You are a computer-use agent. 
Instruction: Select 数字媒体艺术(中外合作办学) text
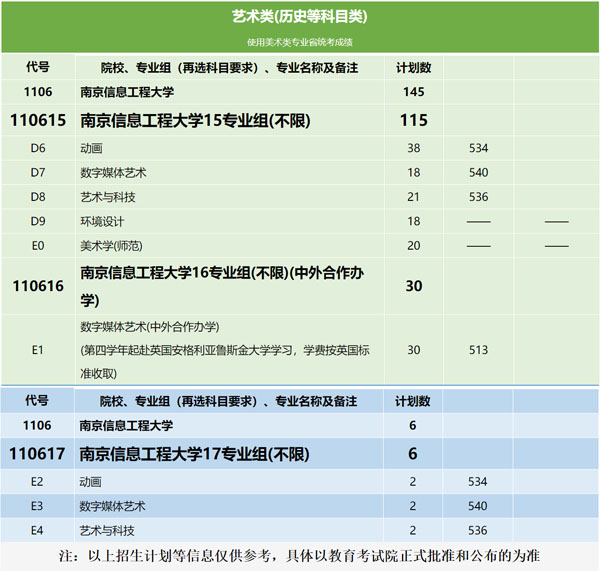click(x=150, y=327)
